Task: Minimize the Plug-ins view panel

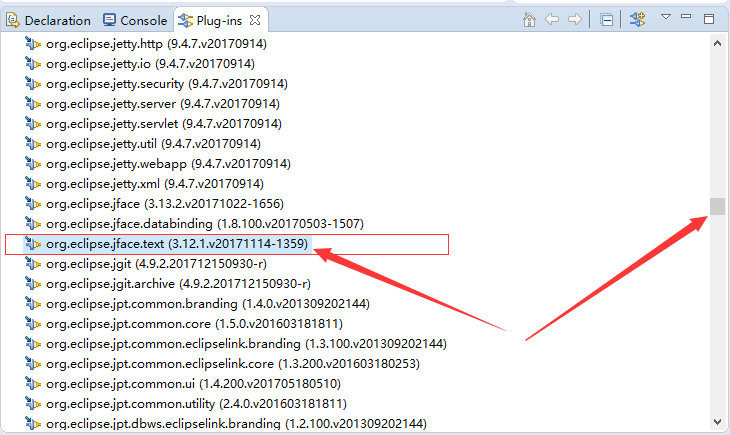Action: tap(686, 16)
